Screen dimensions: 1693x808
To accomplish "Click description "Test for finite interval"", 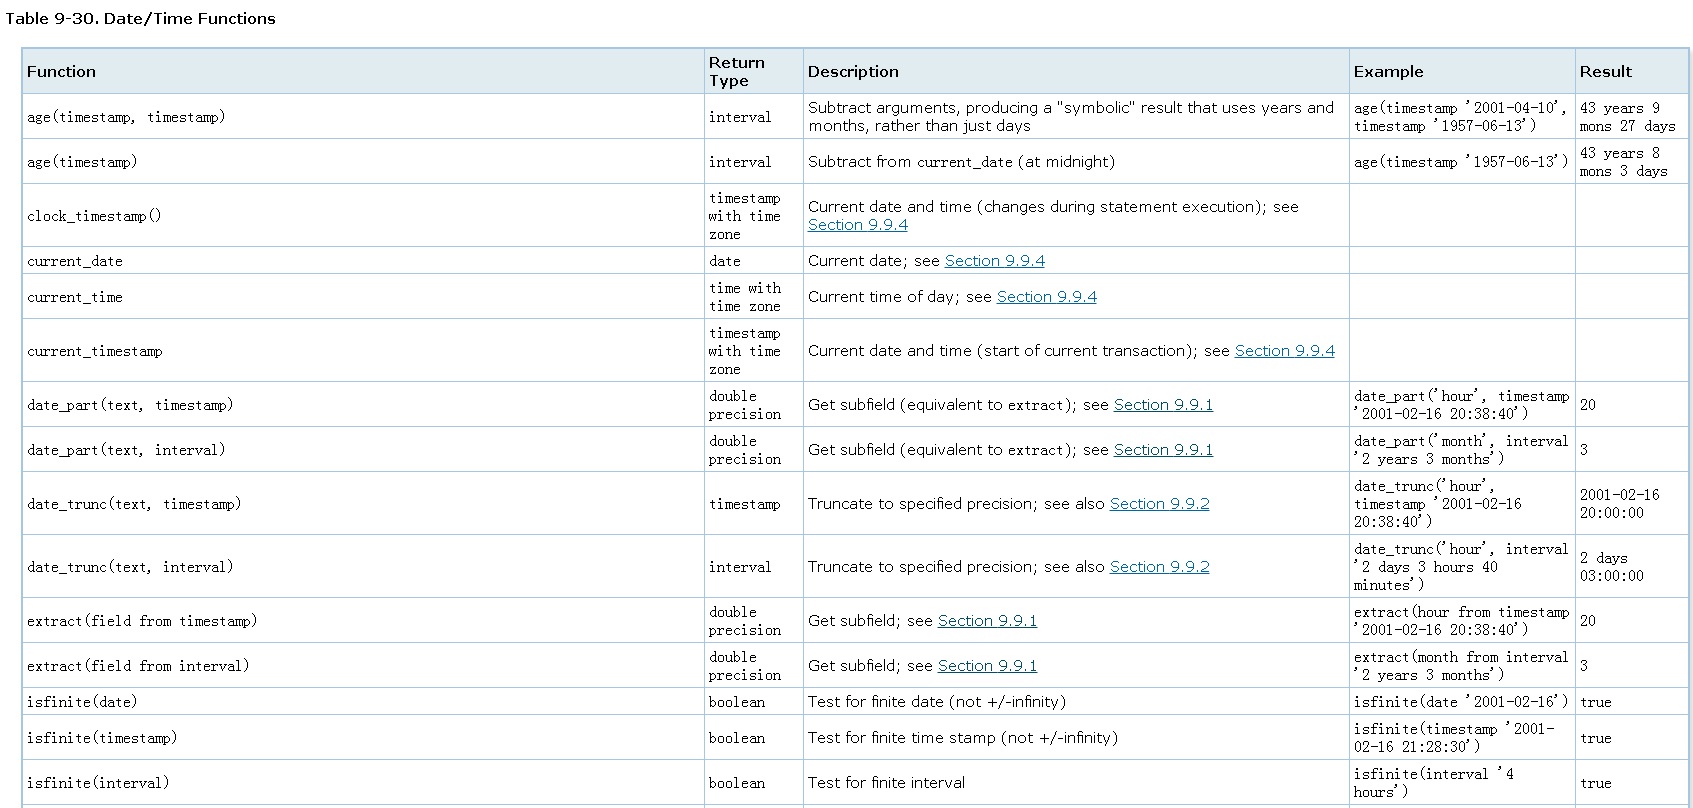I will [887, 783].
